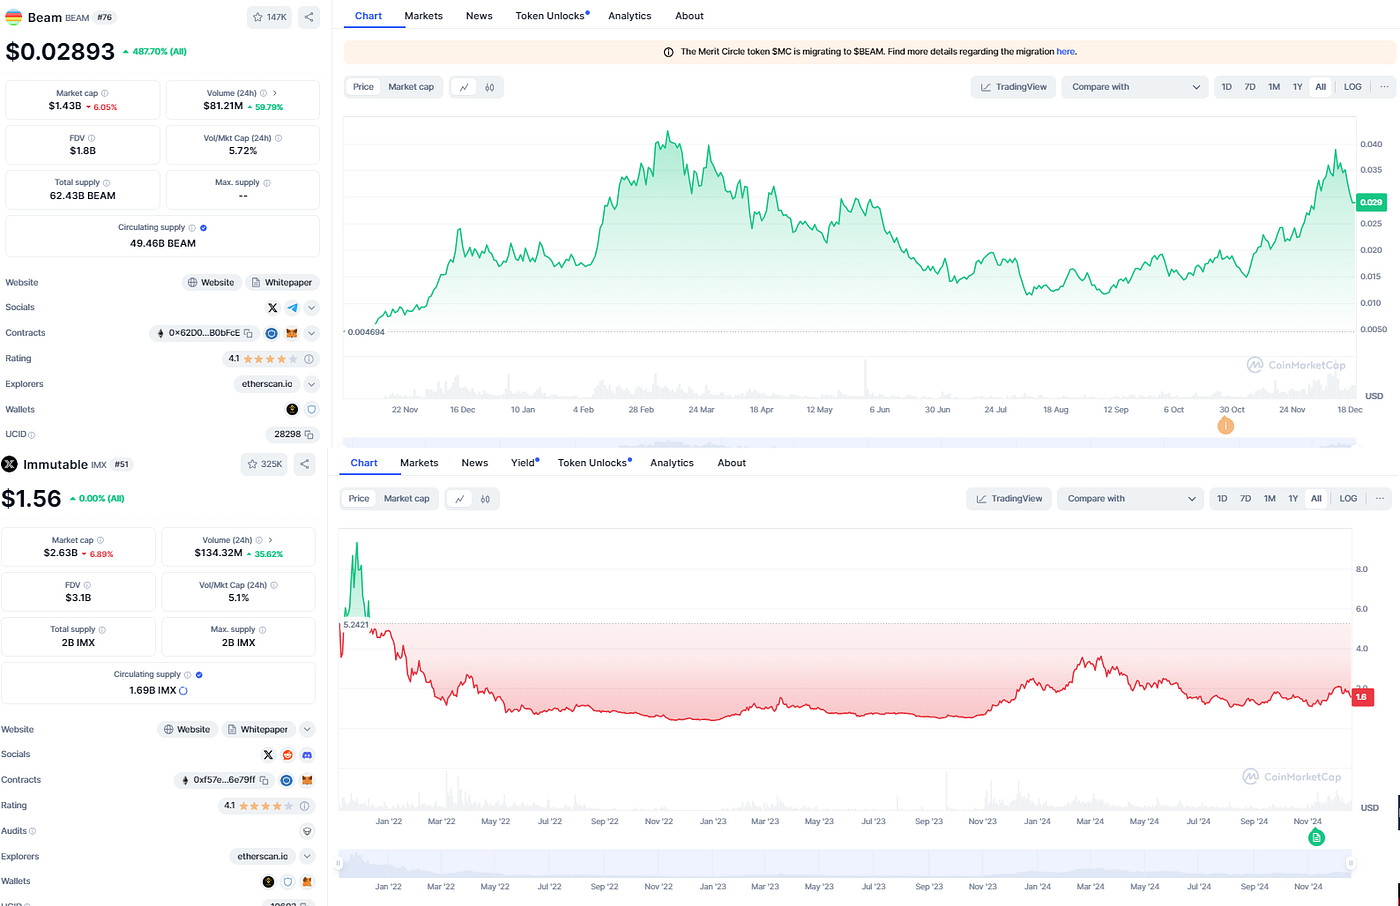
Task: Open more options menu on Immutable chart toolbar
Action: point(1380,499)
